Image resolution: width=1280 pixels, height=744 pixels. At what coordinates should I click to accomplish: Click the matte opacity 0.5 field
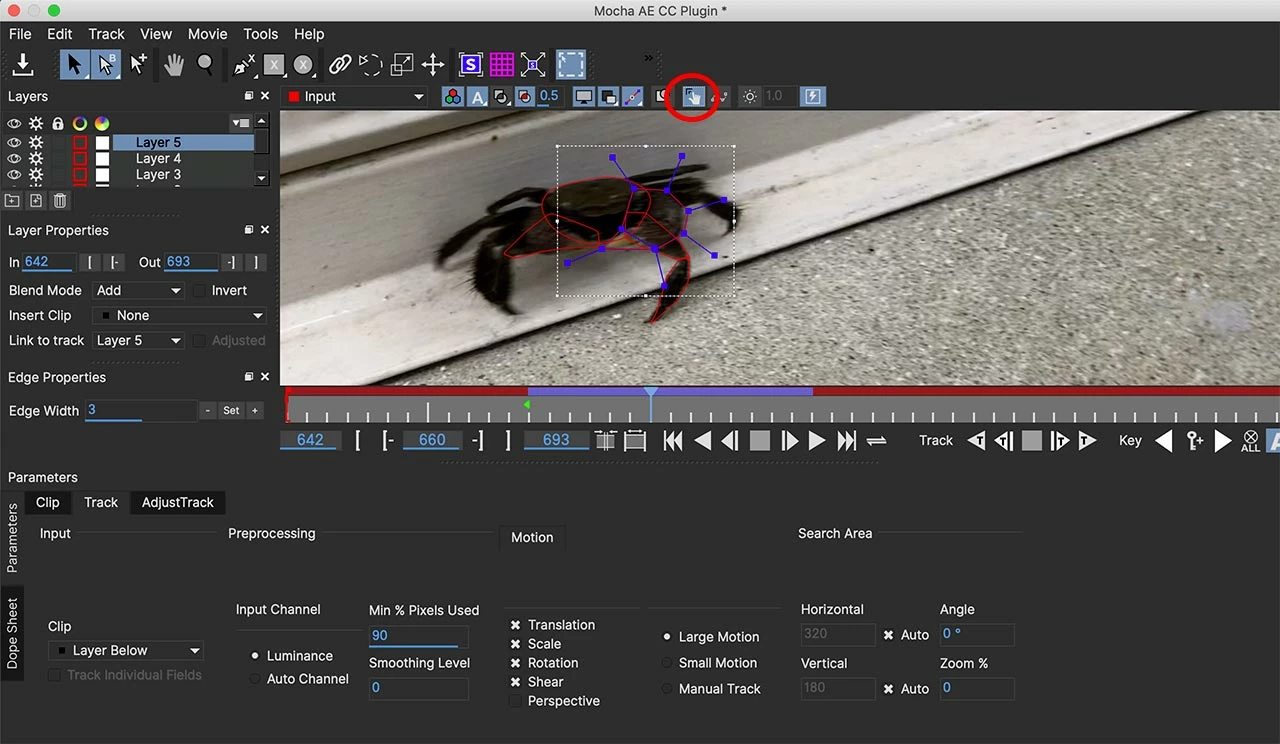549,97
